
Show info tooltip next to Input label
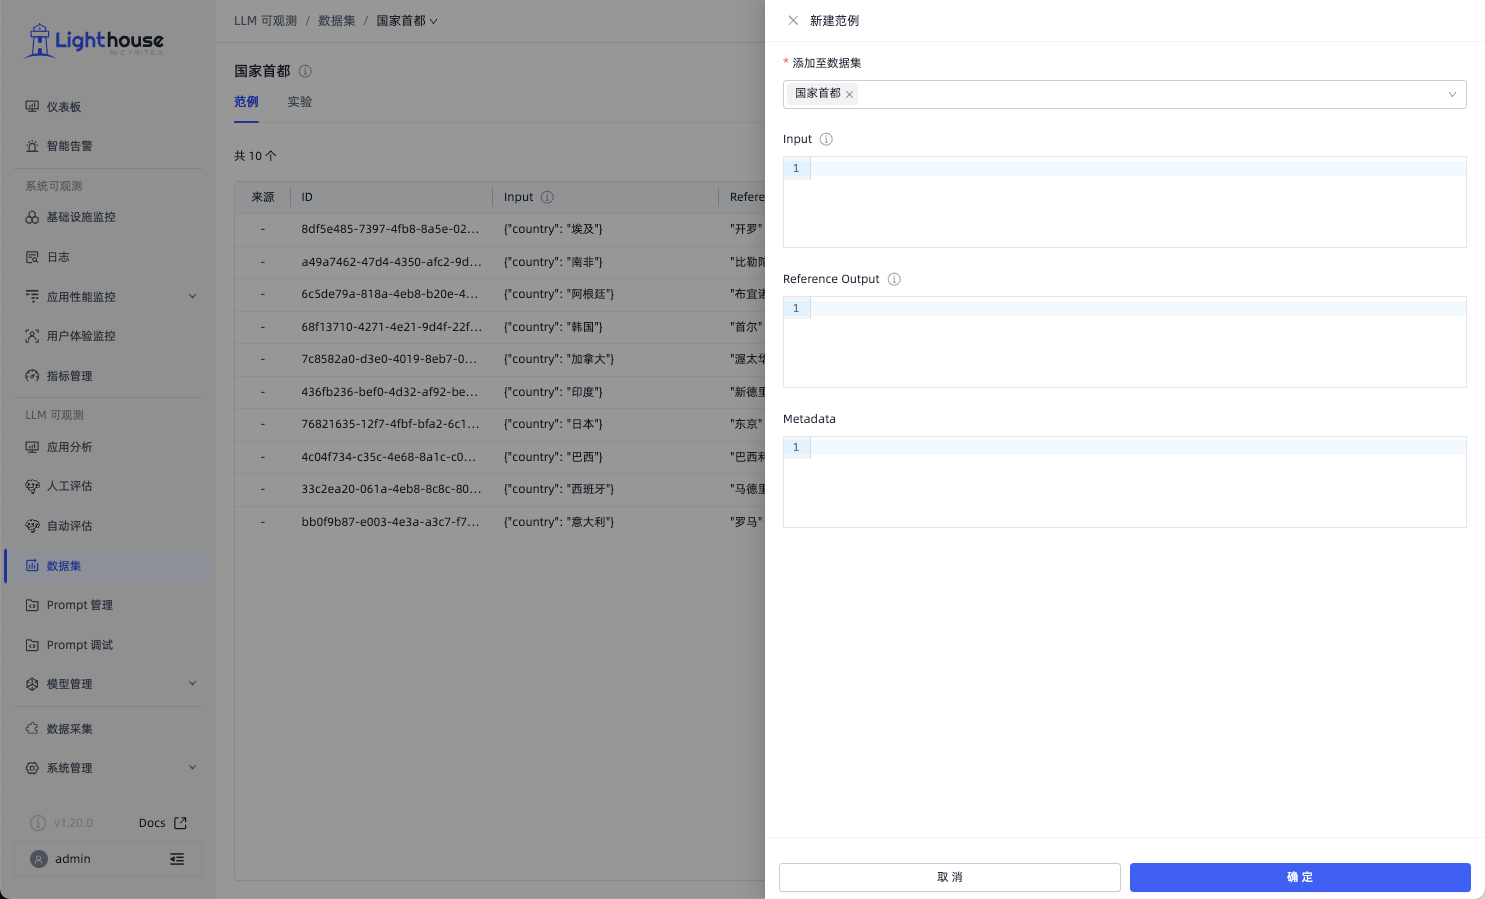(x=826, y=139)
